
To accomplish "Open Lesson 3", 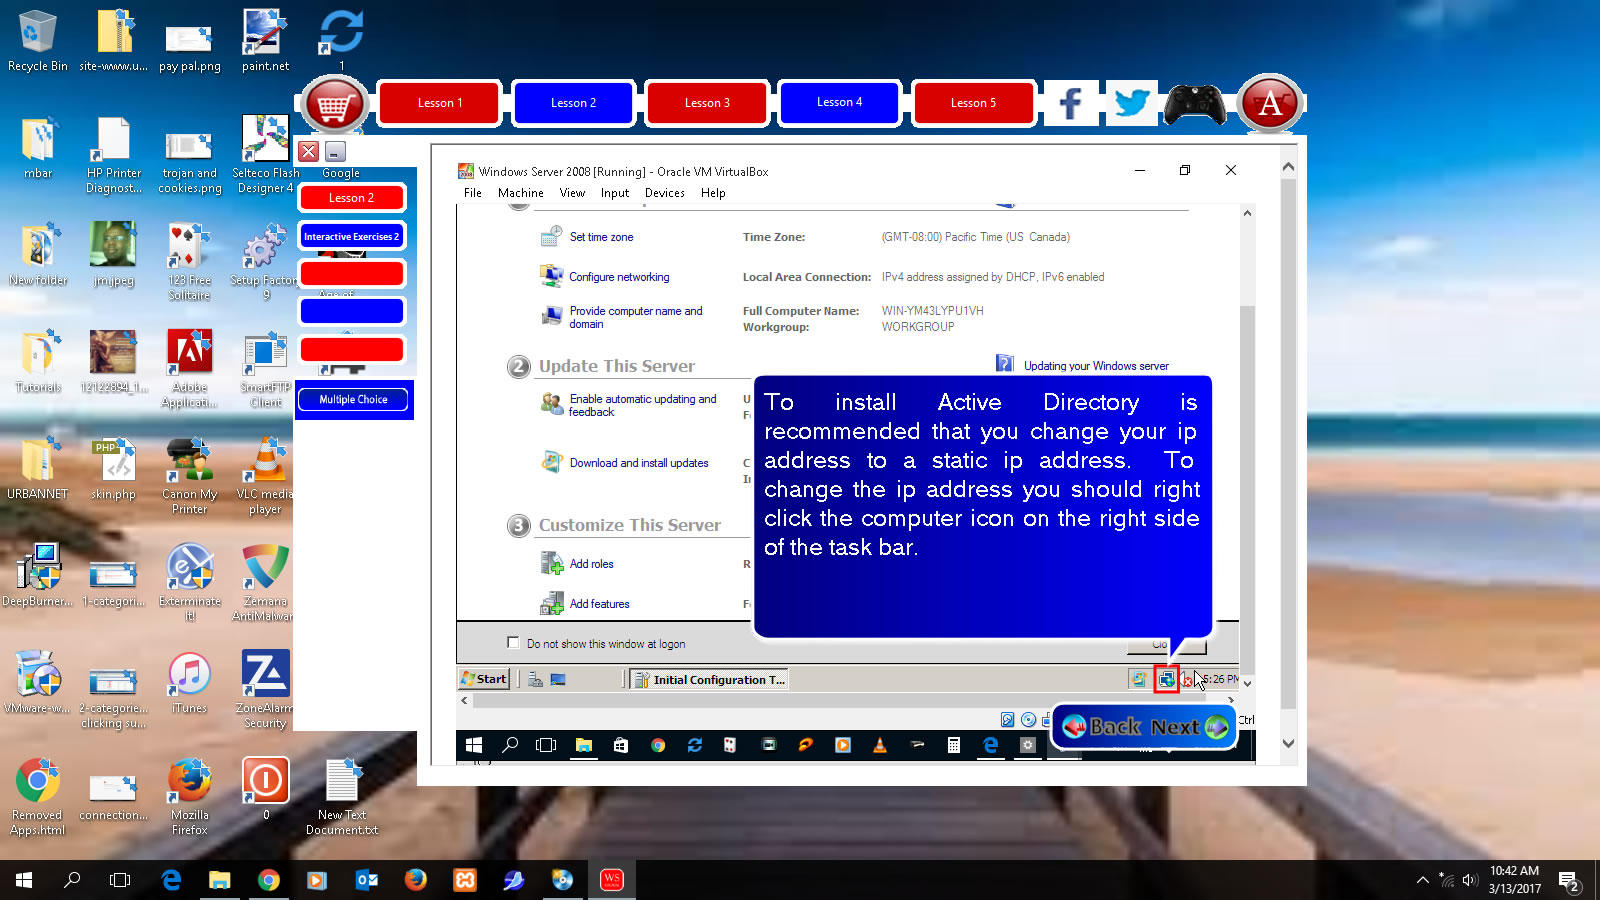I will point(707,103).
